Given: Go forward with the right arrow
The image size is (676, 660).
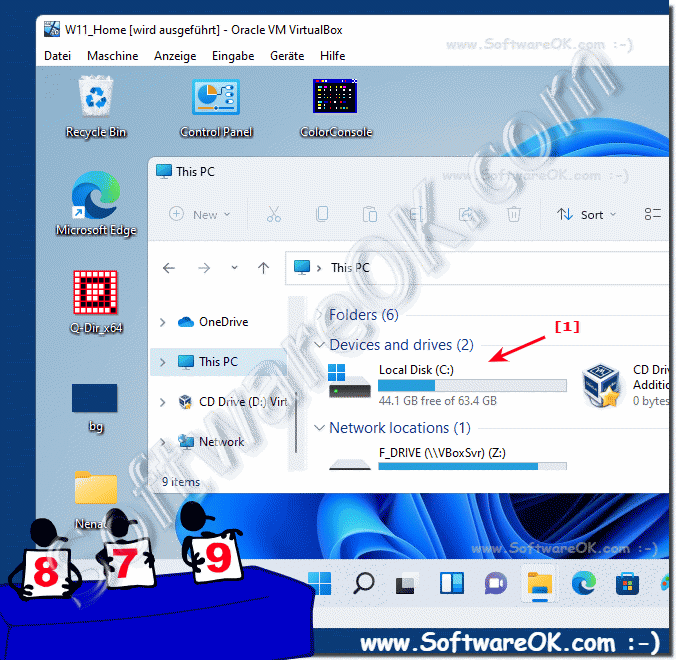Looking at the screenshot, I should [203, 268].
